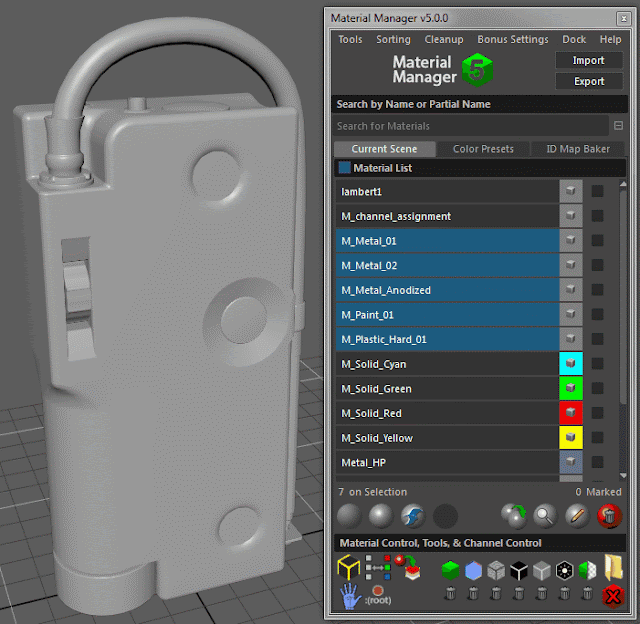Viewport: 640px width, 624px height.
Task: Click the Material Manager green 5 logo
Action: [477, 70]
